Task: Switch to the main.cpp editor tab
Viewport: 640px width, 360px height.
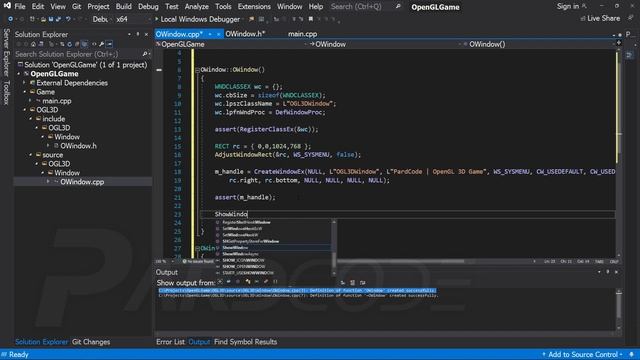Action: (x=302, y=34)
